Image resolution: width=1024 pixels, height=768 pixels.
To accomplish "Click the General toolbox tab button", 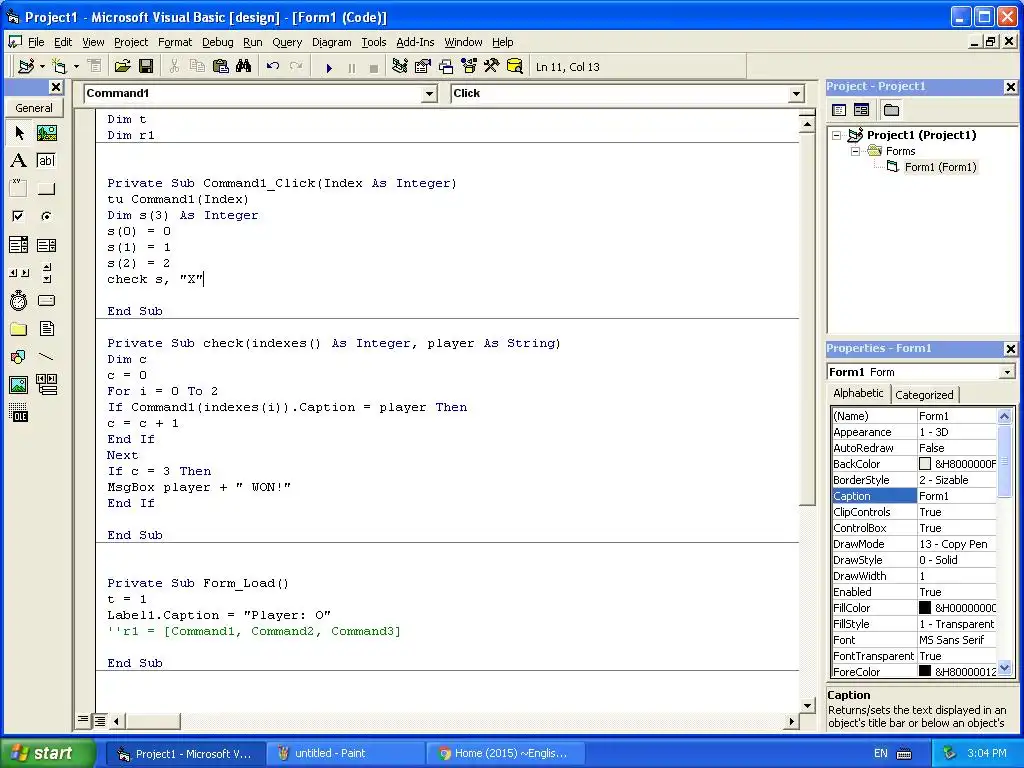I will (x=34, y=108).
